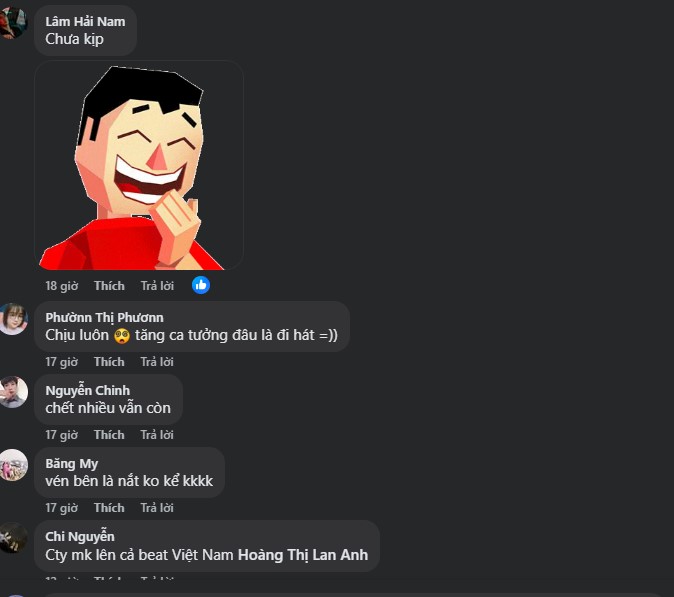
Task: Open Lâm Hải Nam's name link
Action: [85, 21]
